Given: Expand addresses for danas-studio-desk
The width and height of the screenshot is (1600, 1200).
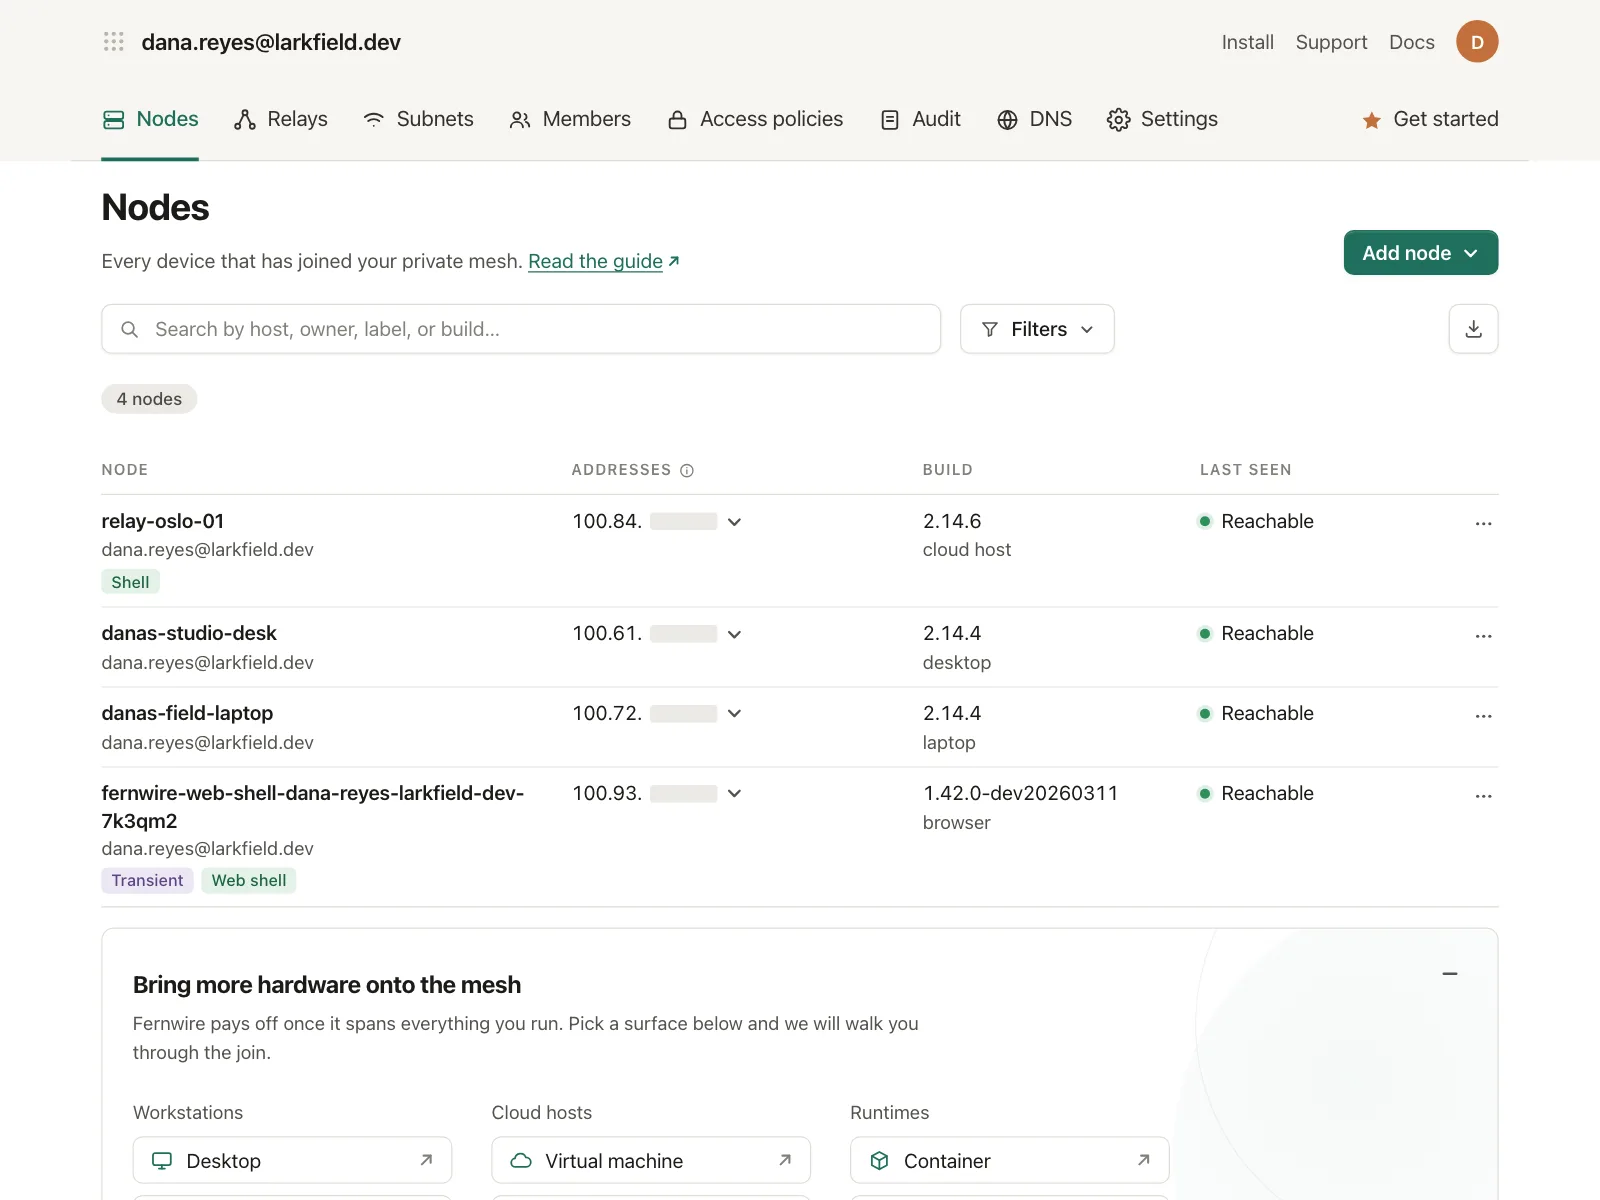Looking at the screenshot, I should (x=734, y=634).
